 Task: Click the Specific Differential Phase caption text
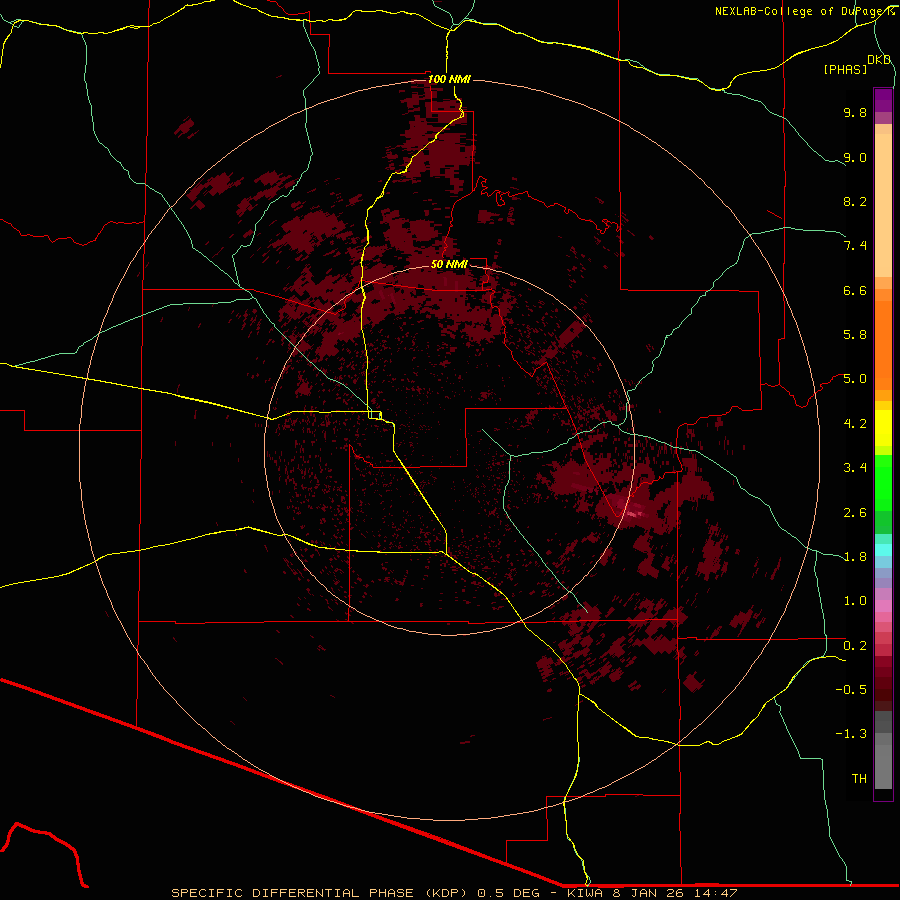(454, 892)
